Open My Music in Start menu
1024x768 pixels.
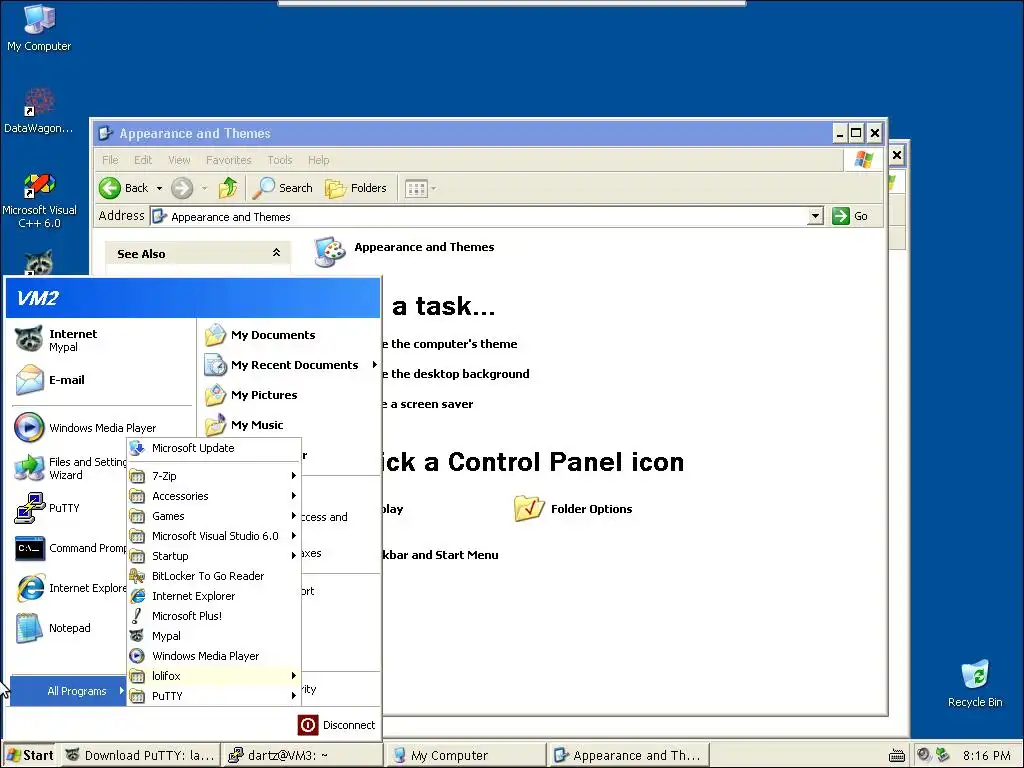point(244,425)
